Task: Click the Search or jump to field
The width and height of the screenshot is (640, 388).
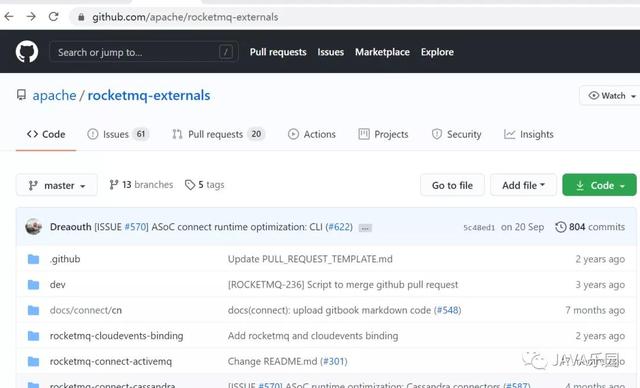Action: coord(144,52)
